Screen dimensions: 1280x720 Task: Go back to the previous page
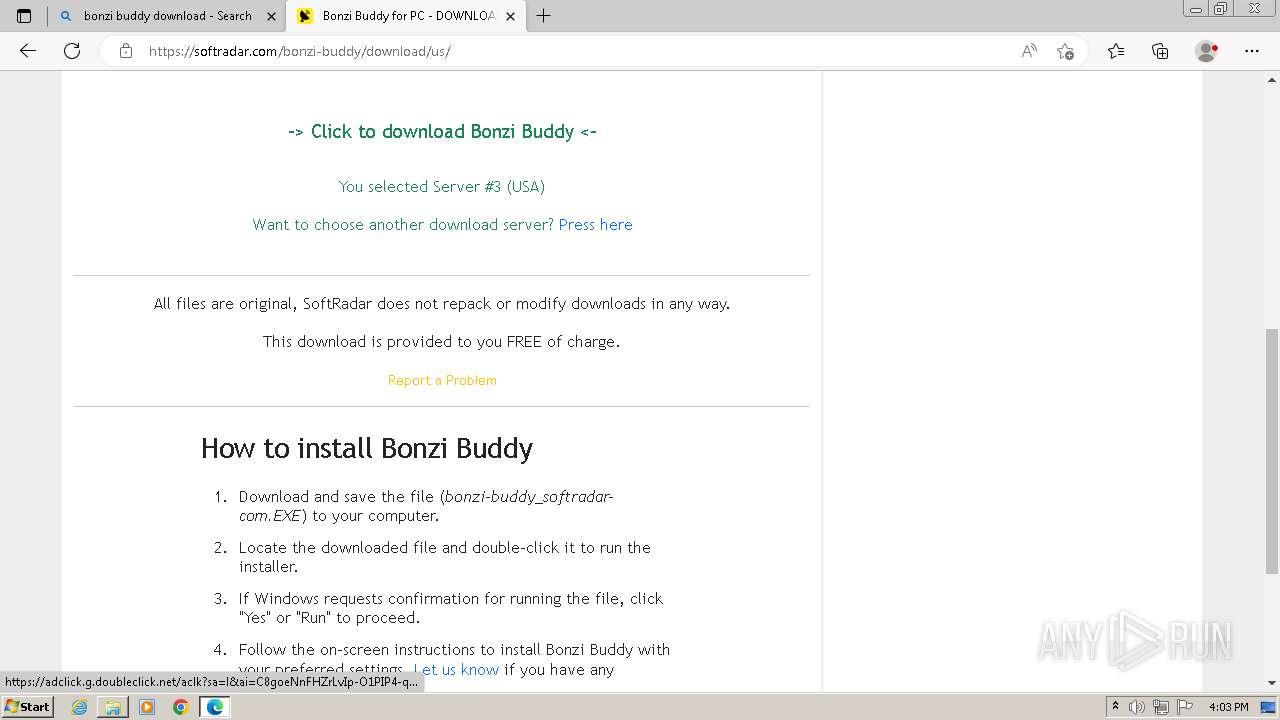coord(28,51)
